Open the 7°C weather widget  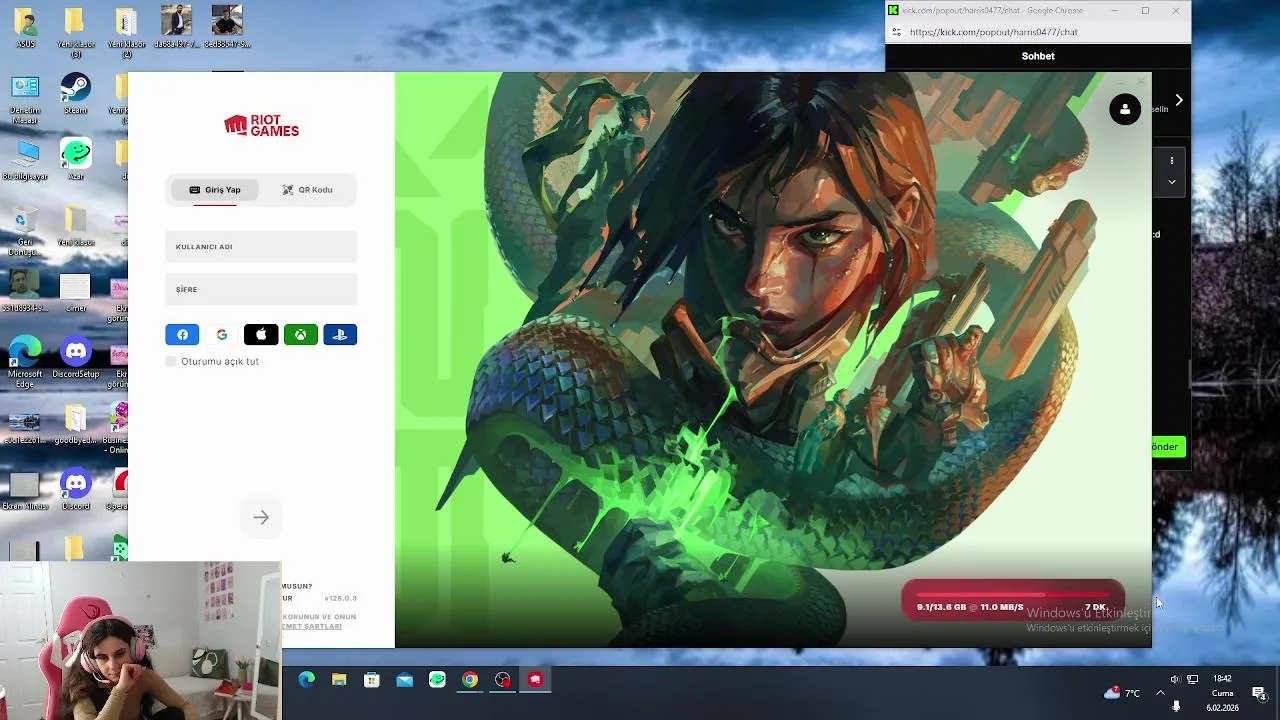pos(1122,693)
